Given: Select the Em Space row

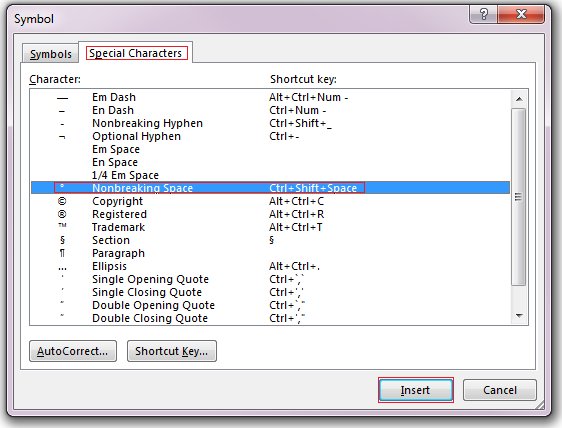Looking at the screenshot, I should tap(270, 149).
